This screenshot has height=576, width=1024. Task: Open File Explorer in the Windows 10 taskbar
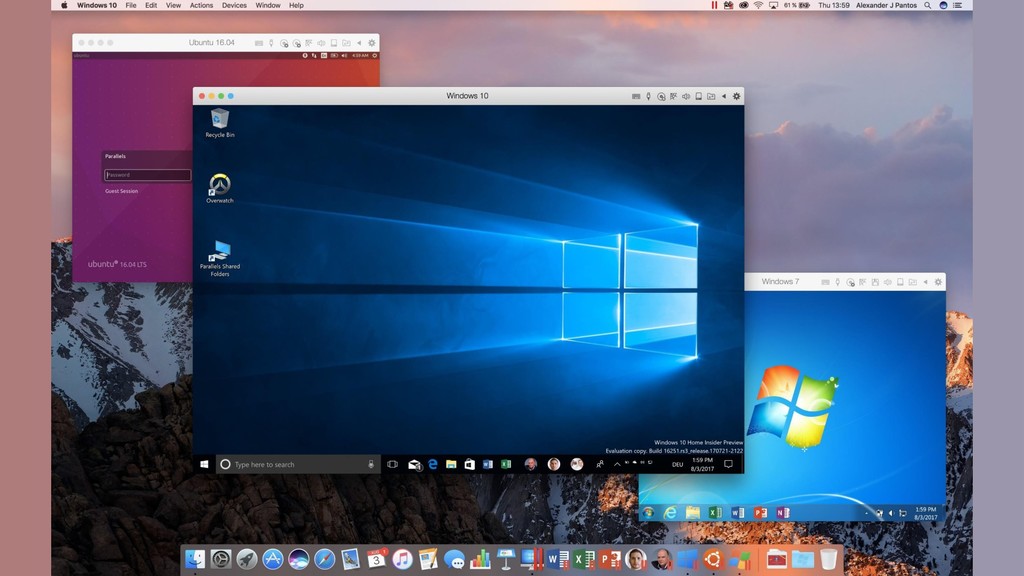[x=451, y=464]
